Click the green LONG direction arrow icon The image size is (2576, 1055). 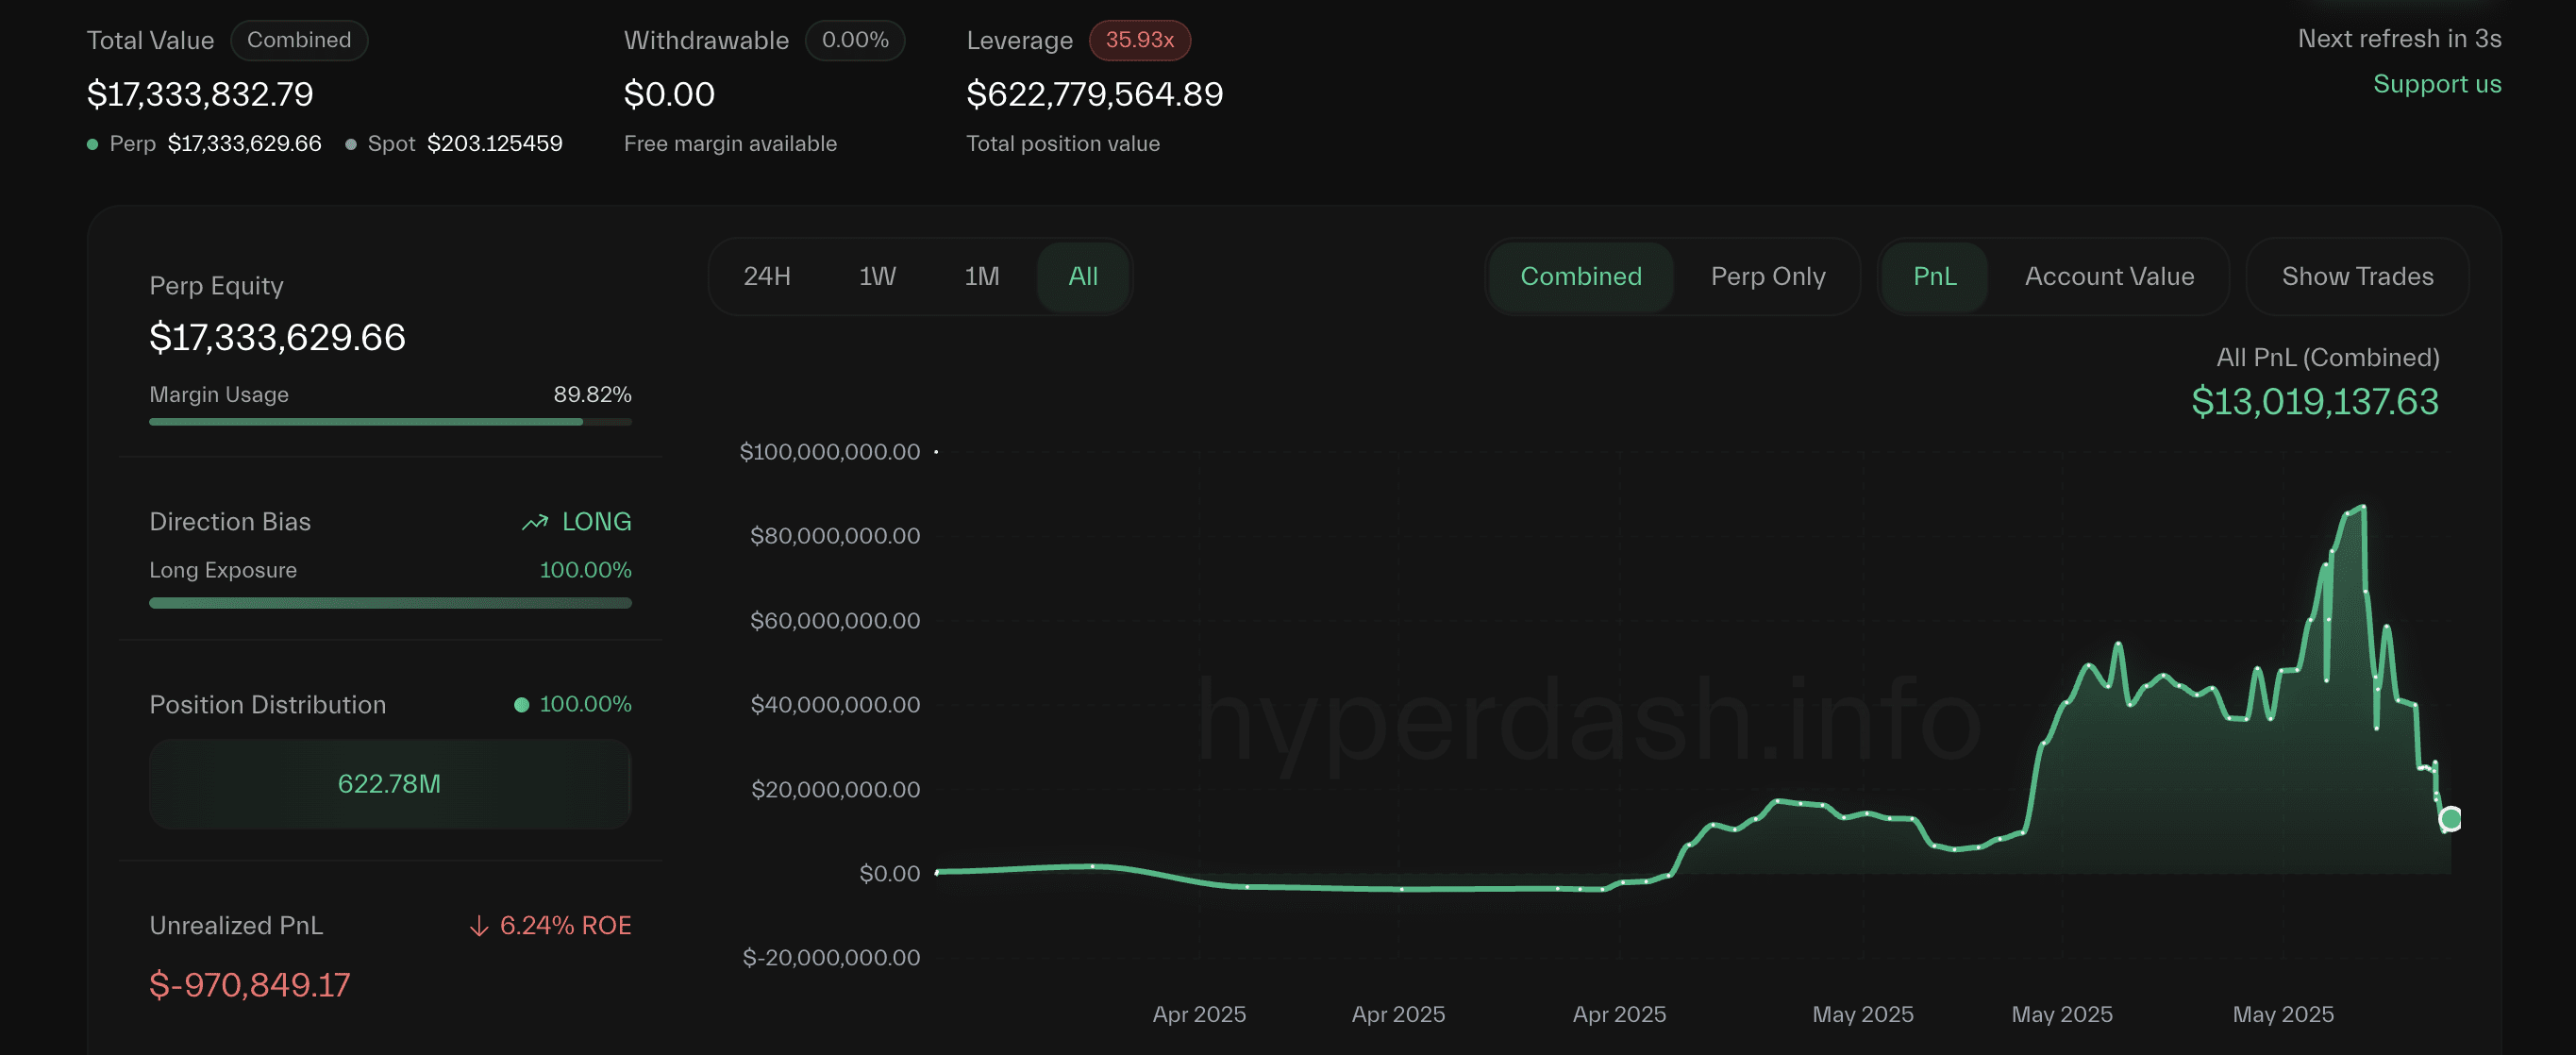pyautogui.click(x=534, y=521)
